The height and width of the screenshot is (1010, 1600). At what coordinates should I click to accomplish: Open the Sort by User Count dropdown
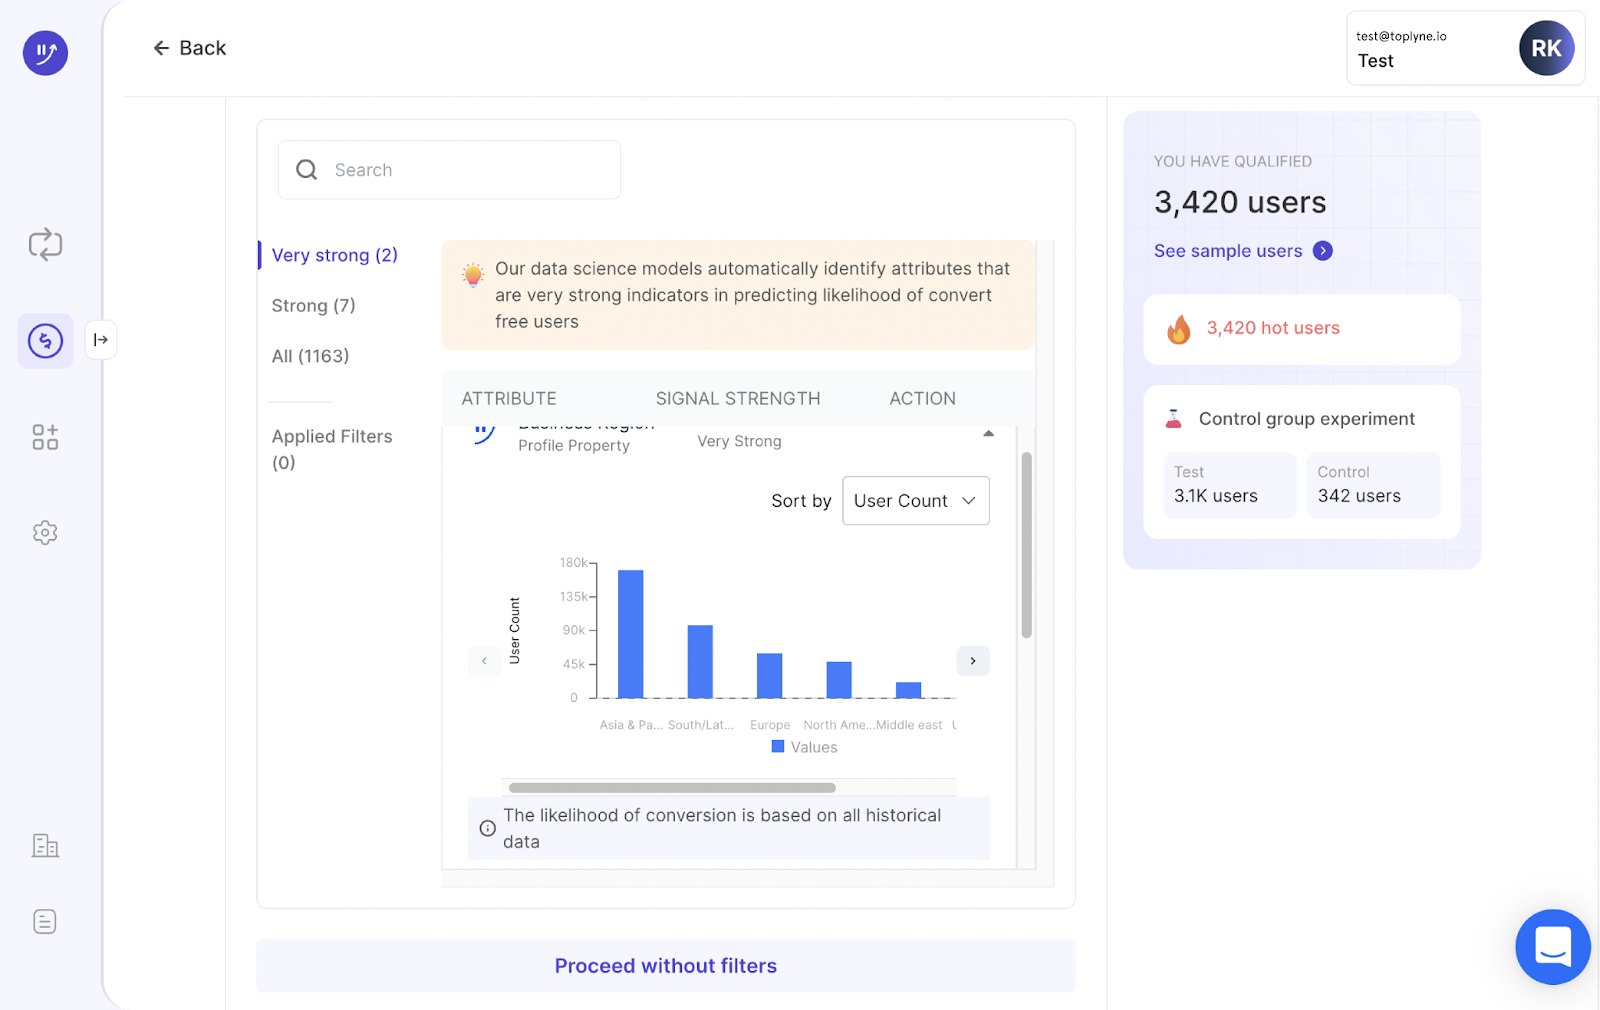(915, 501)
